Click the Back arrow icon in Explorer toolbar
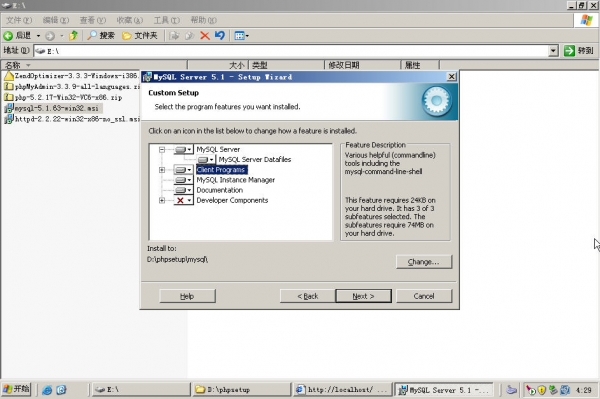This screenshot has width=600, height=399. (x=8, y=36)
